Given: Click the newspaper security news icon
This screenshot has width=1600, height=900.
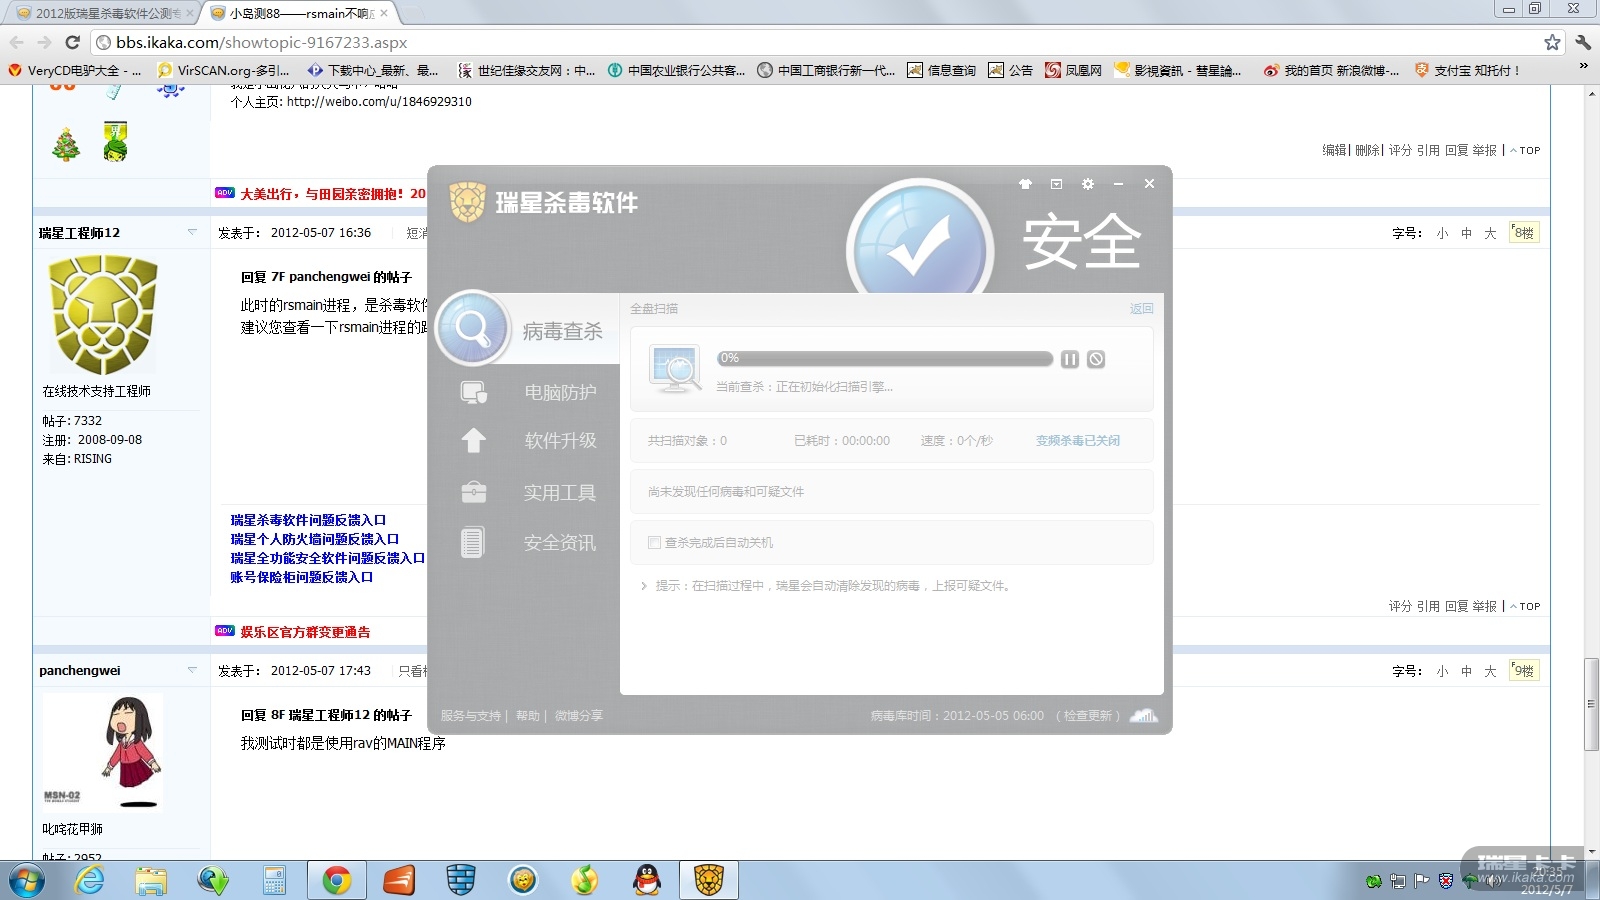Looking at the screenshot, I should coord(473,542).
